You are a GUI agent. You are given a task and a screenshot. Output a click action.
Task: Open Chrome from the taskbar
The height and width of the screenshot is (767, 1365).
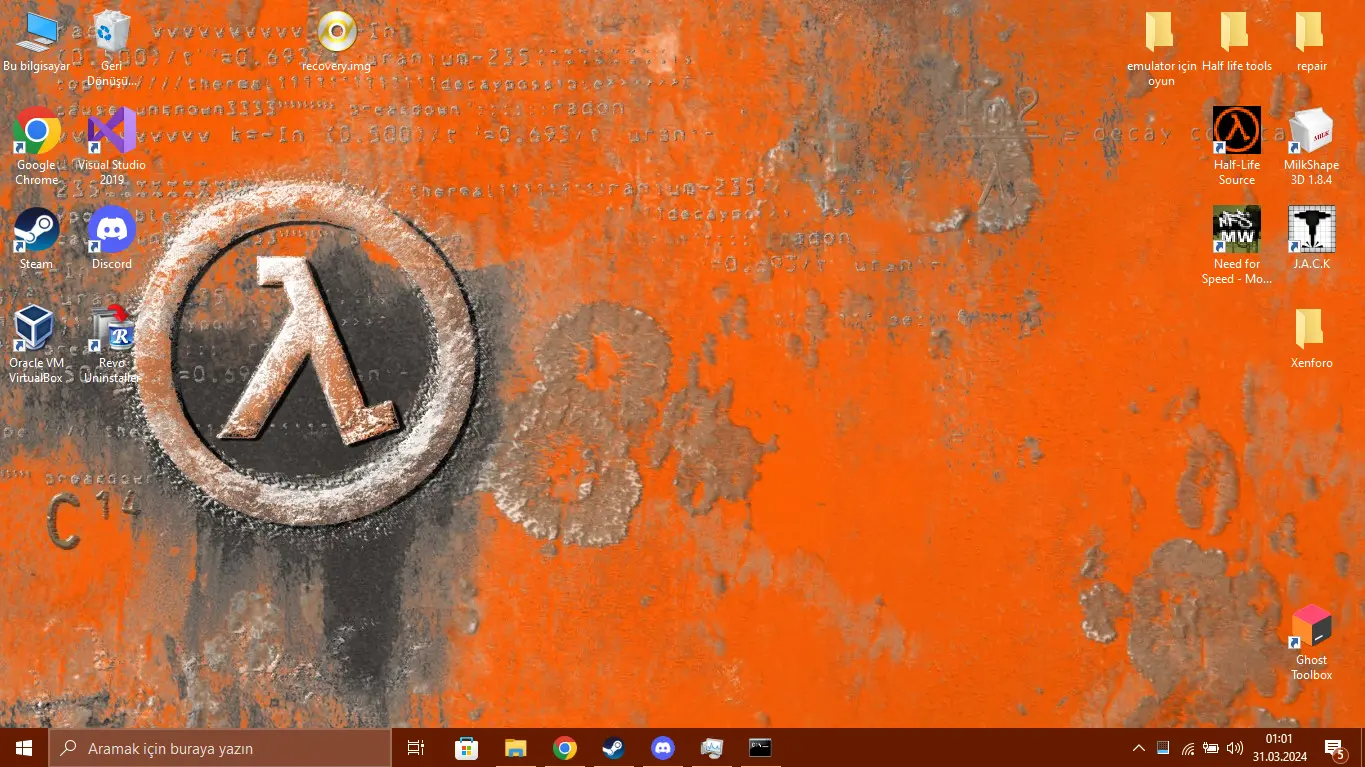pyautogui.click(x=565, y=748)
